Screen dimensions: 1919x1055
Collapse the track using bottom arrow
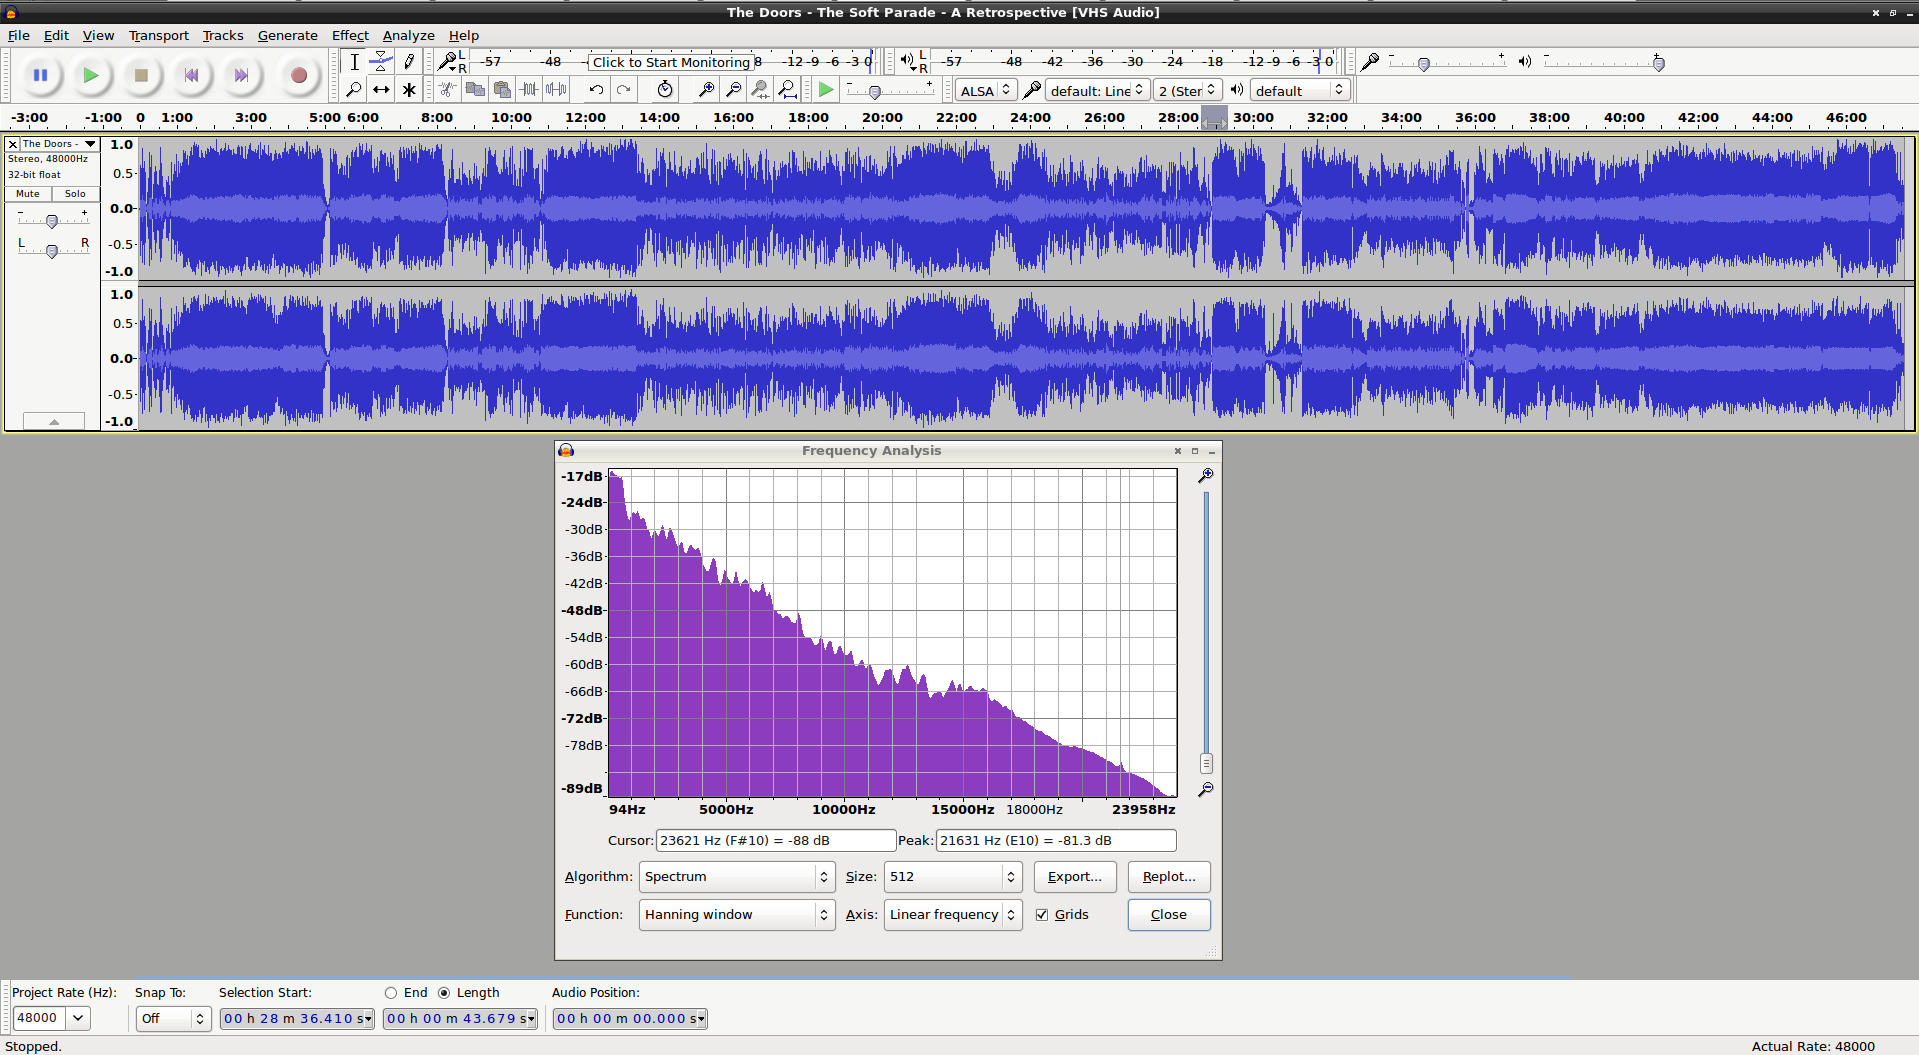[54, 422]
